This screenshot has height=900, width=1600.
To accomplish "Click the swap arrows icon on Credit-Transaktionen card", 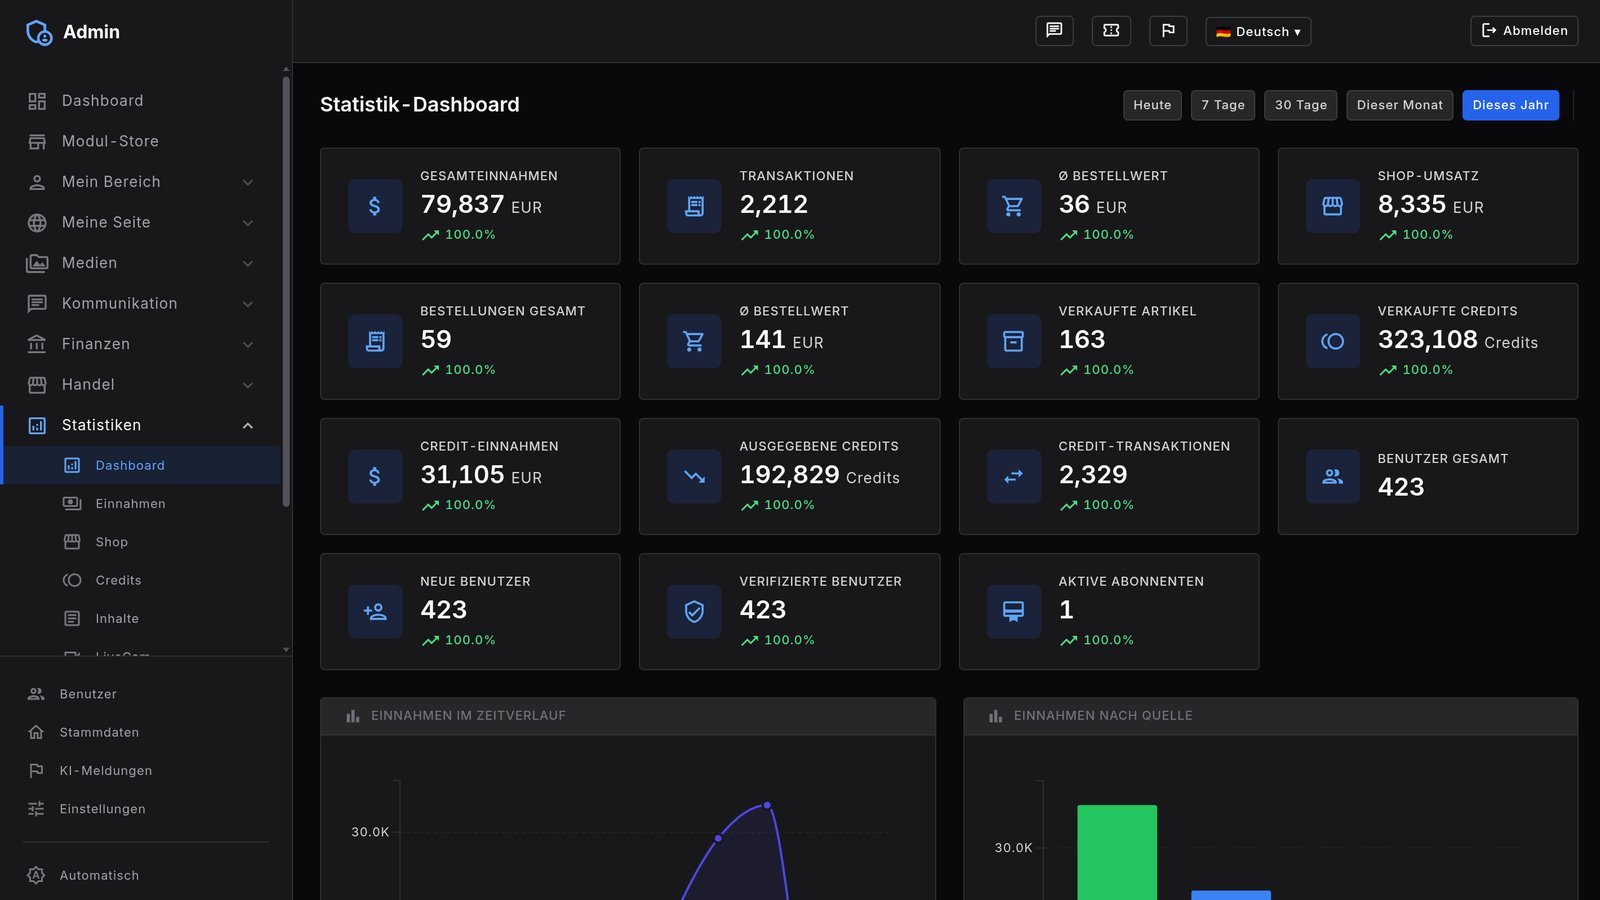I will [1014, 476].
